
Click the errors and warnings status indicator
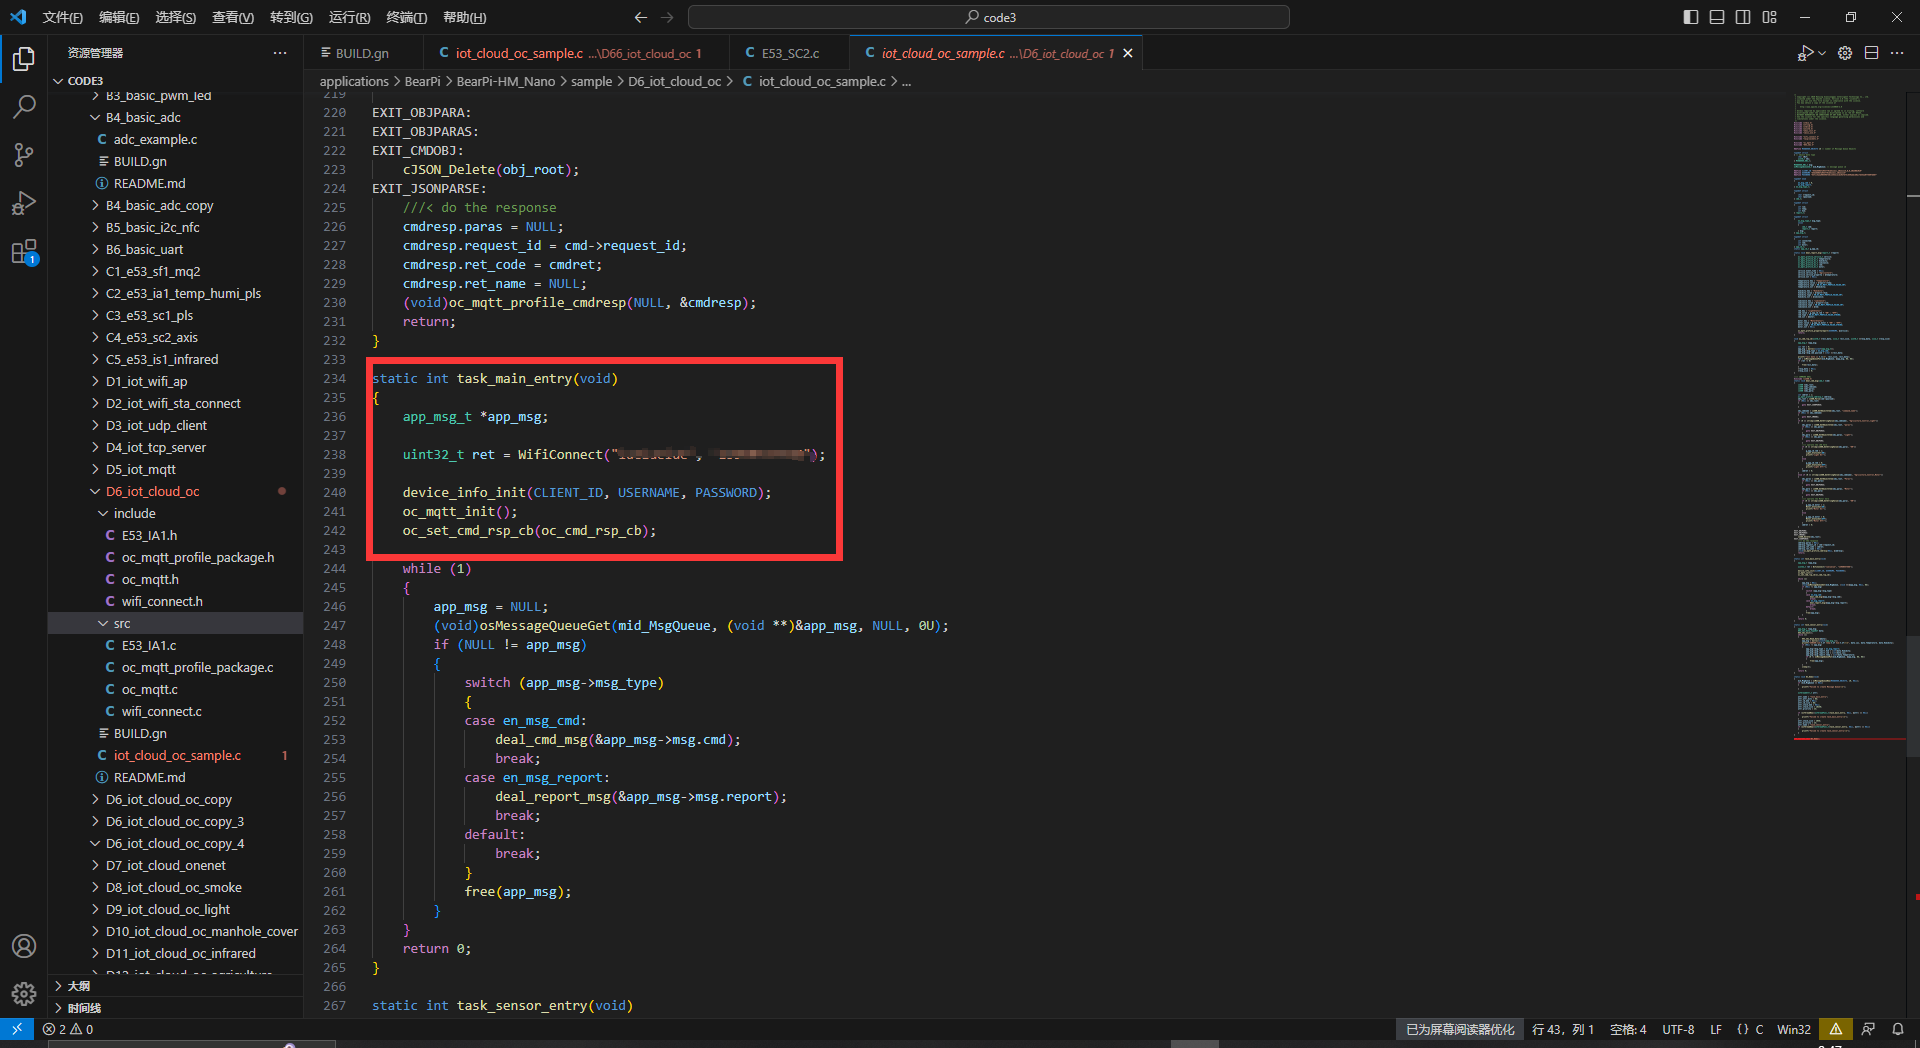point(68,1029)
